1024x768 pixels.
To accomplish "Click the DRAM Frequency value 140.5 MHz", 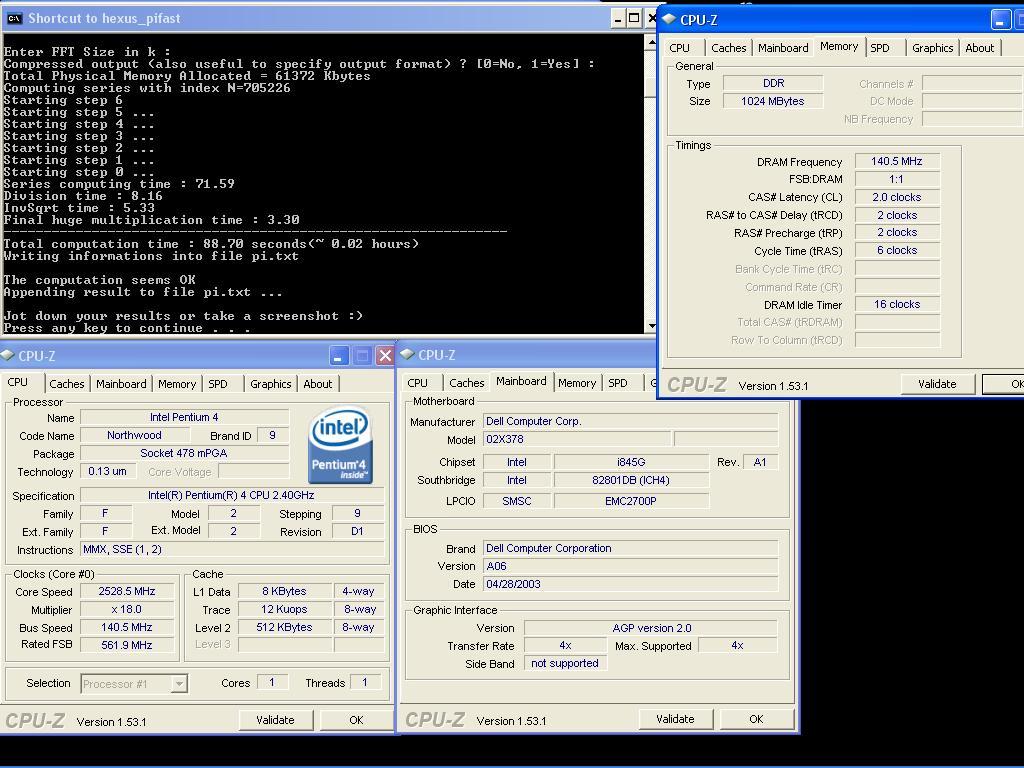I will [x=897, y=161].
